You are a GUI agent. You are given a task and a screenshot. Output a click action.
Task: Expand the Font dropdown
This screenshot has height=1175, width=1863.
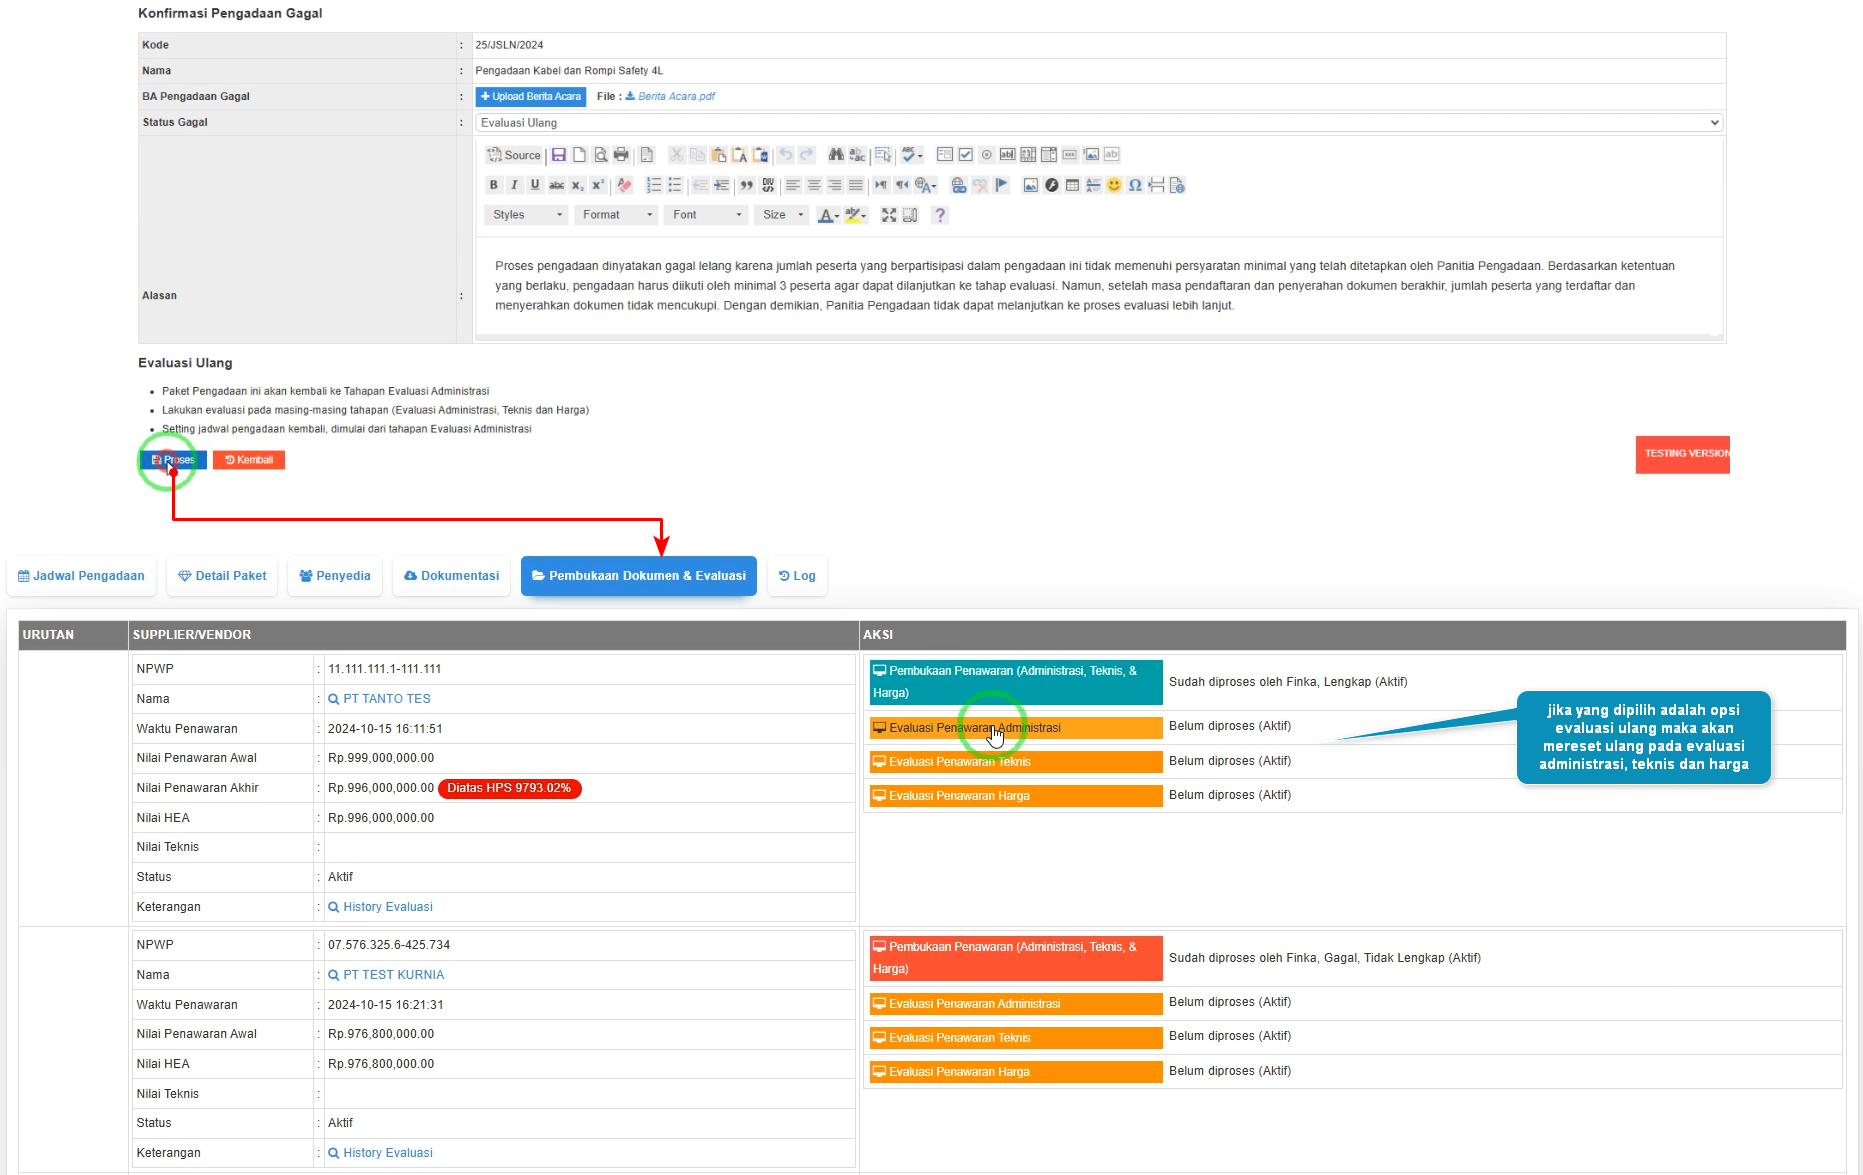point(707,215)
